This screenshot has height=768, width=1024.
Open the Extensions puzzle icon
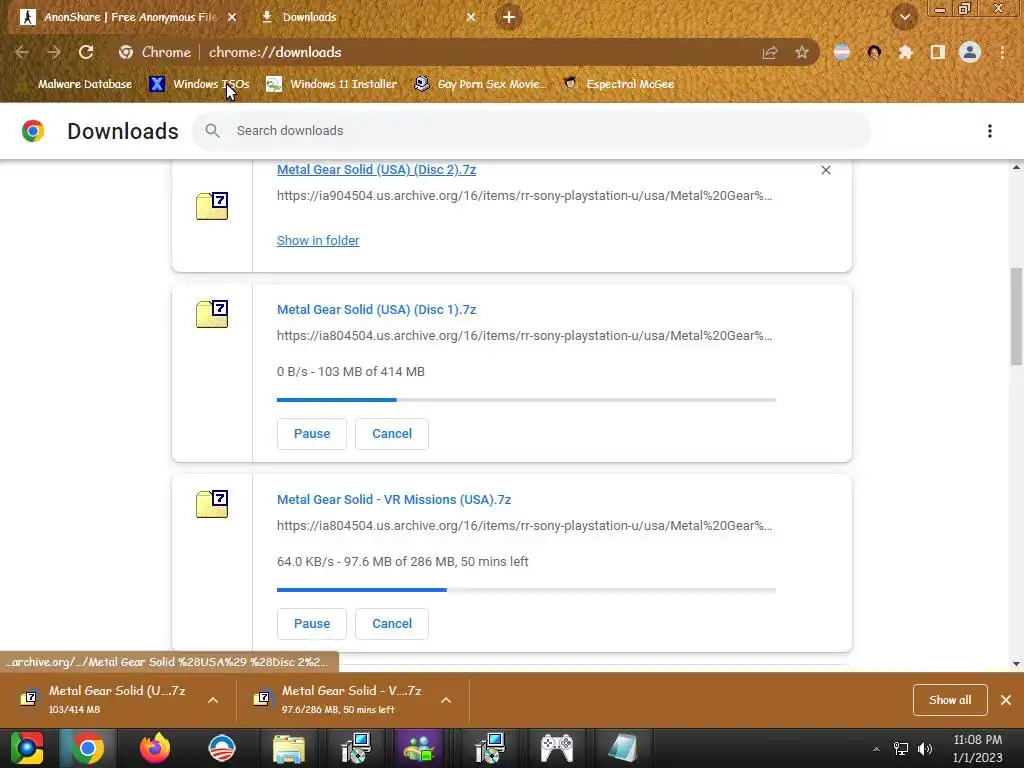pos(905,52)
